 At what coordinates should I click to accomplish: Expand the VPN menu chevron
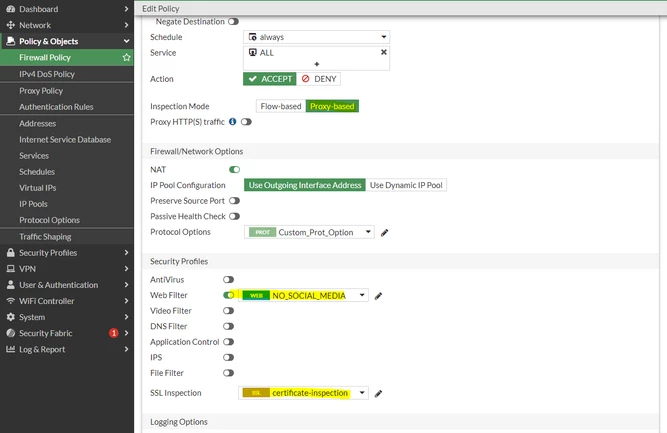click(x=126, y=269)
